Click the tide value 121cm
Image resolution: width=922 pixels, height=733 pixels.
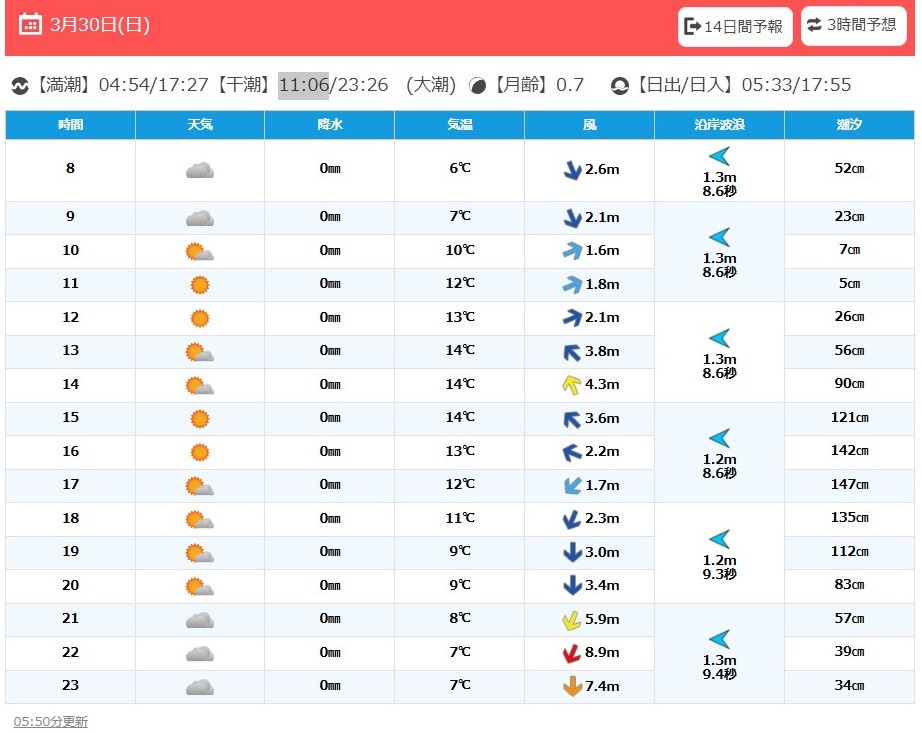[850, 417]
